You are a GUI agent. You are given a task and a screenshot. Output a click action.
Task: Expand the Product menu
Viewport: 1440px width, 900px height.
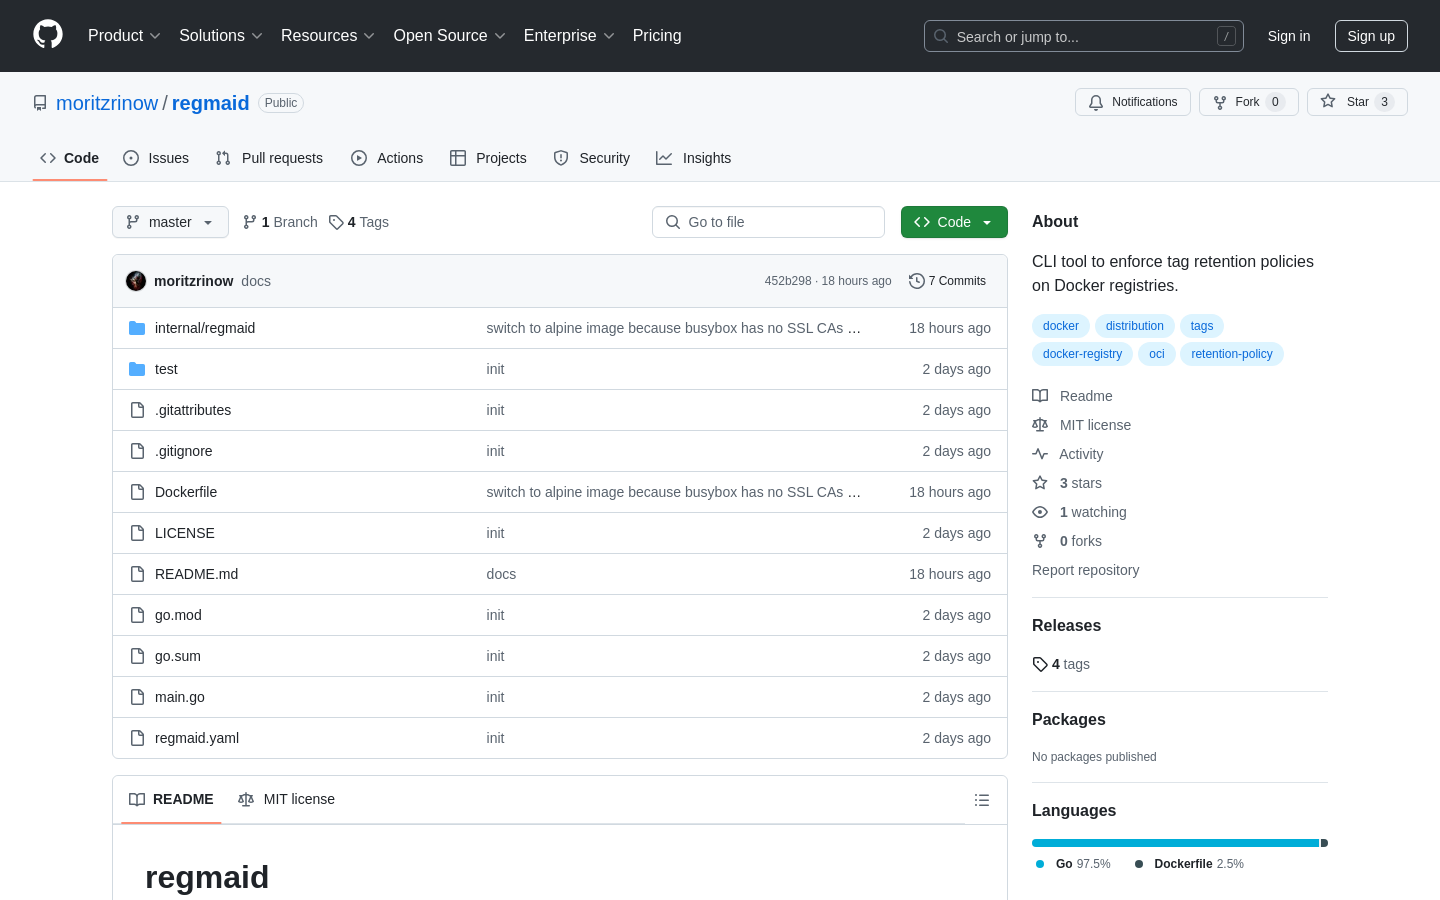coord(124,36)
